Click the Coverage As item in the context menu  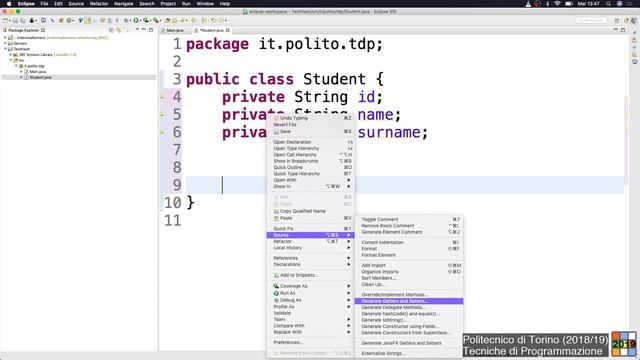click(312, 286)
